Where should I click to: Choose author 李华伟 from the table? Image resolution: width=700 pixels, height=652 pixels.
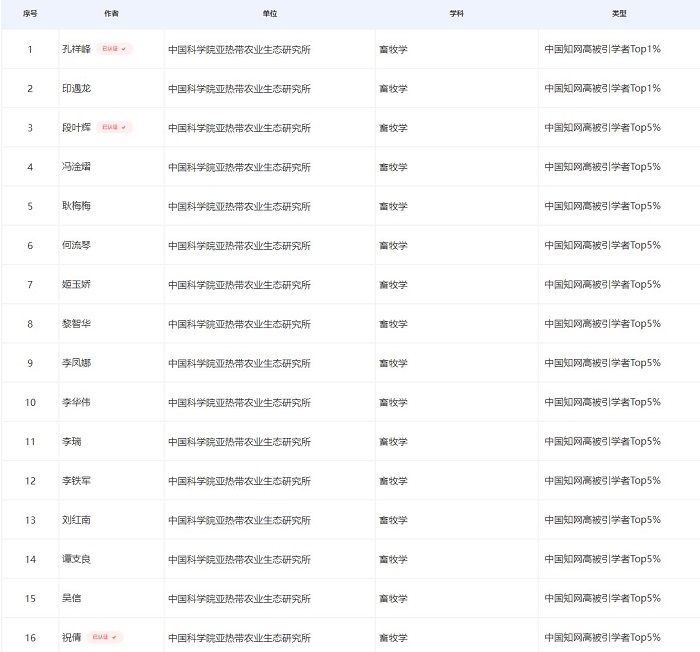[76, 402]
